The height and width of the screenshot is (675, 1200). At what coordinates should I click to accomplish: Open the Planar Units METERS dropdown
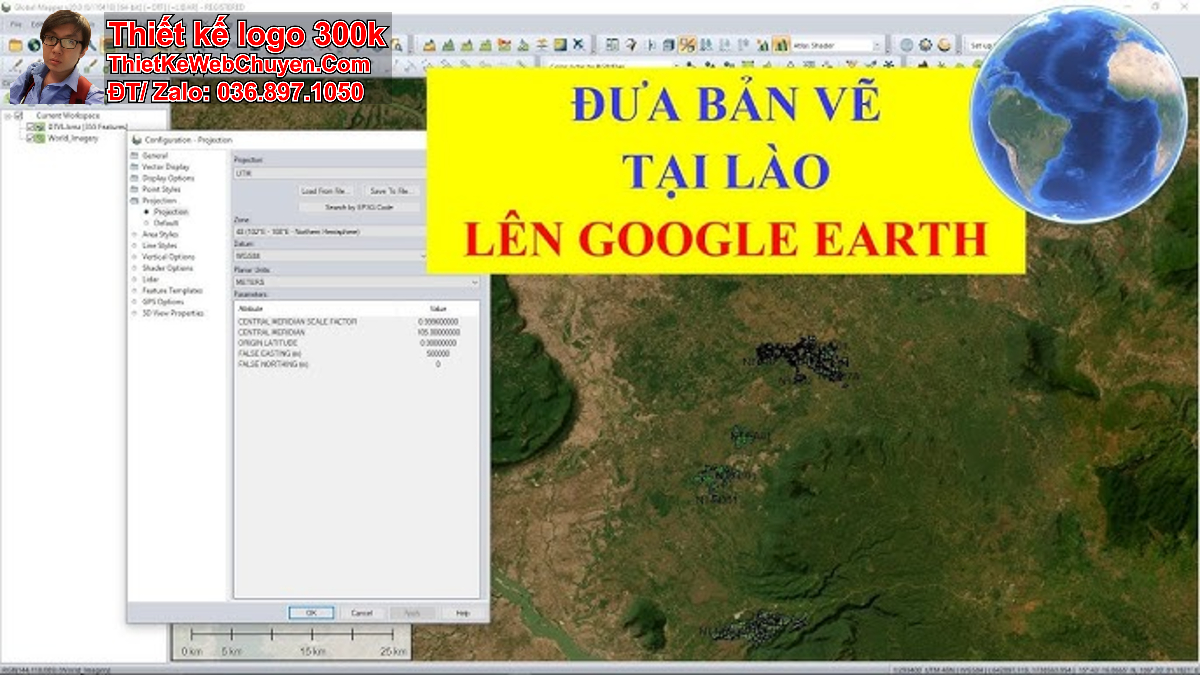point(356,282)
